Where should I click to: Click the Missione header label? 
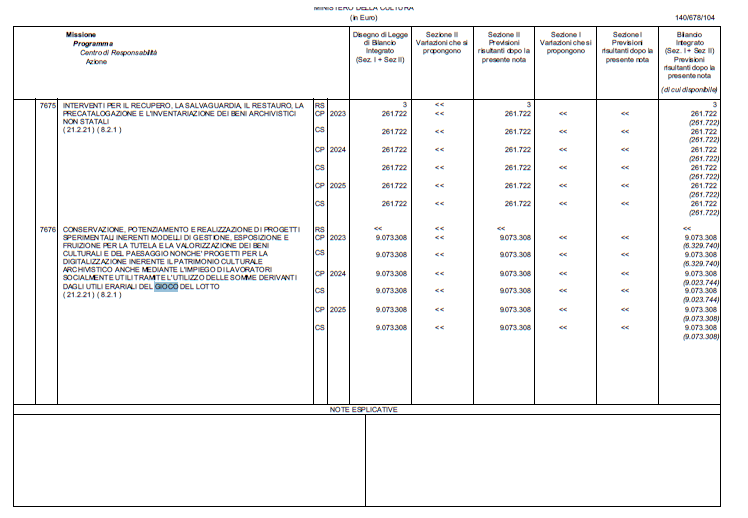pyautogui.click(x=81, y=35)
